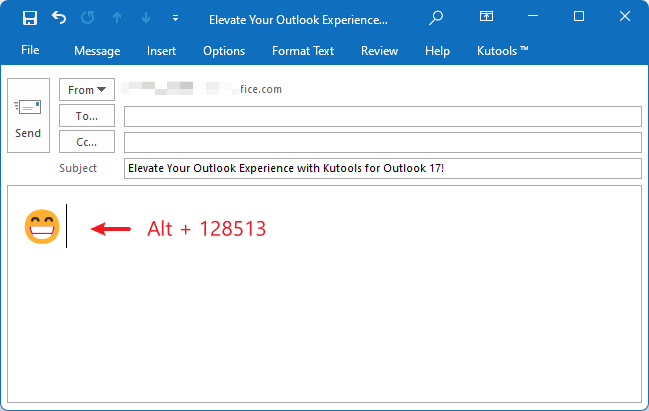Screen dimensions: 649x411
Task: Click the Undo arrow icon
Action: [x=59, y=18]
